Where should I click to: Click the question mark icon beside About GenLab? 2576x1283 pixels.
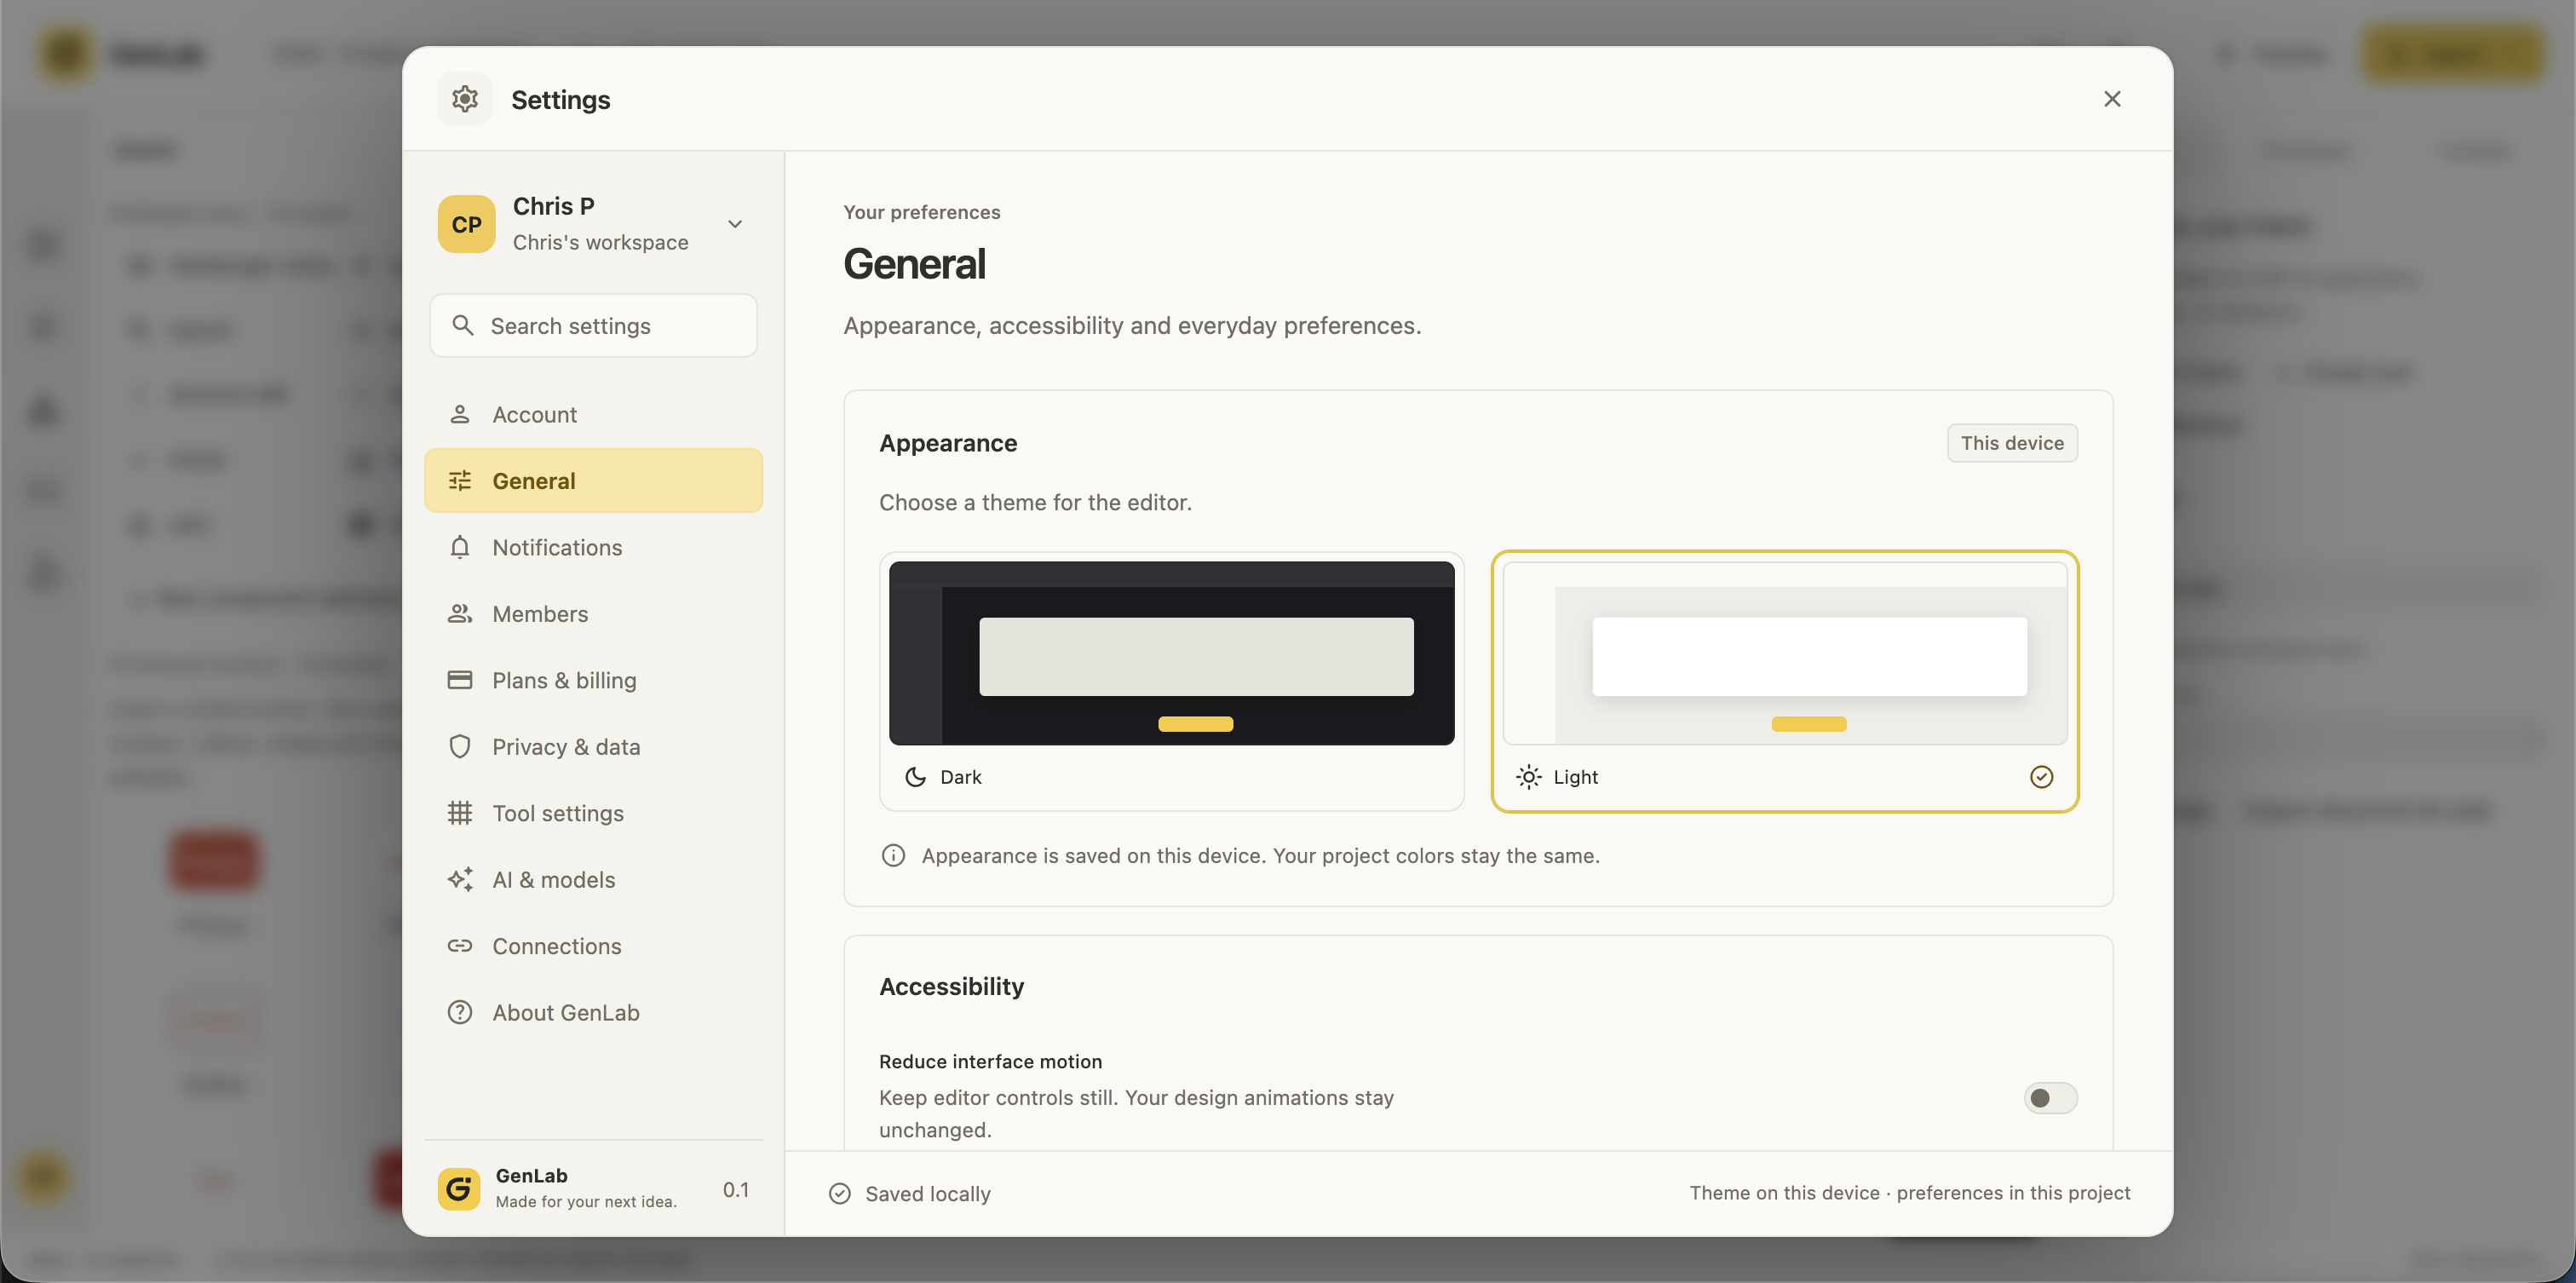[460, 1013]
